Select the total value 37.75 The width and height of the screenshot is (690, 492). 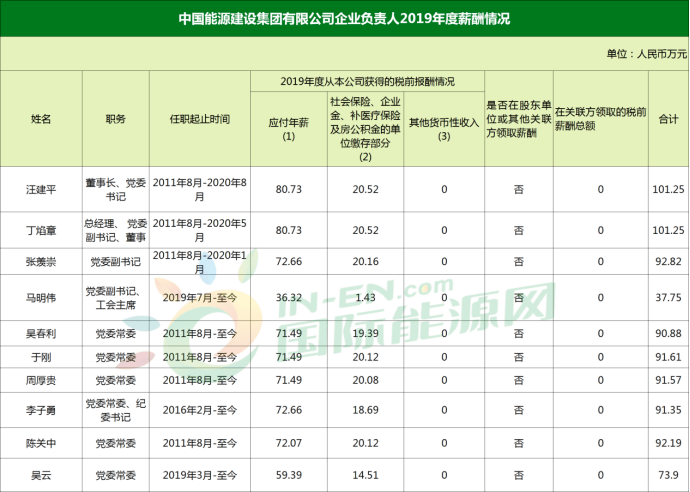coord(668,297)
